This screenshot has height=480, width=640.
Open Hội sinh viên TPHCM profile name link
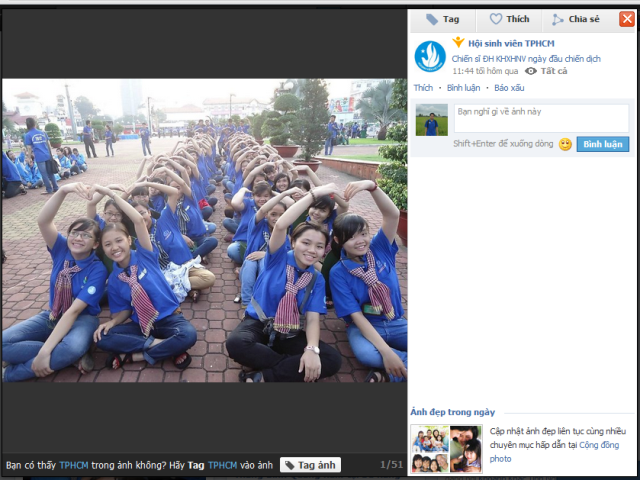point(511,43)
